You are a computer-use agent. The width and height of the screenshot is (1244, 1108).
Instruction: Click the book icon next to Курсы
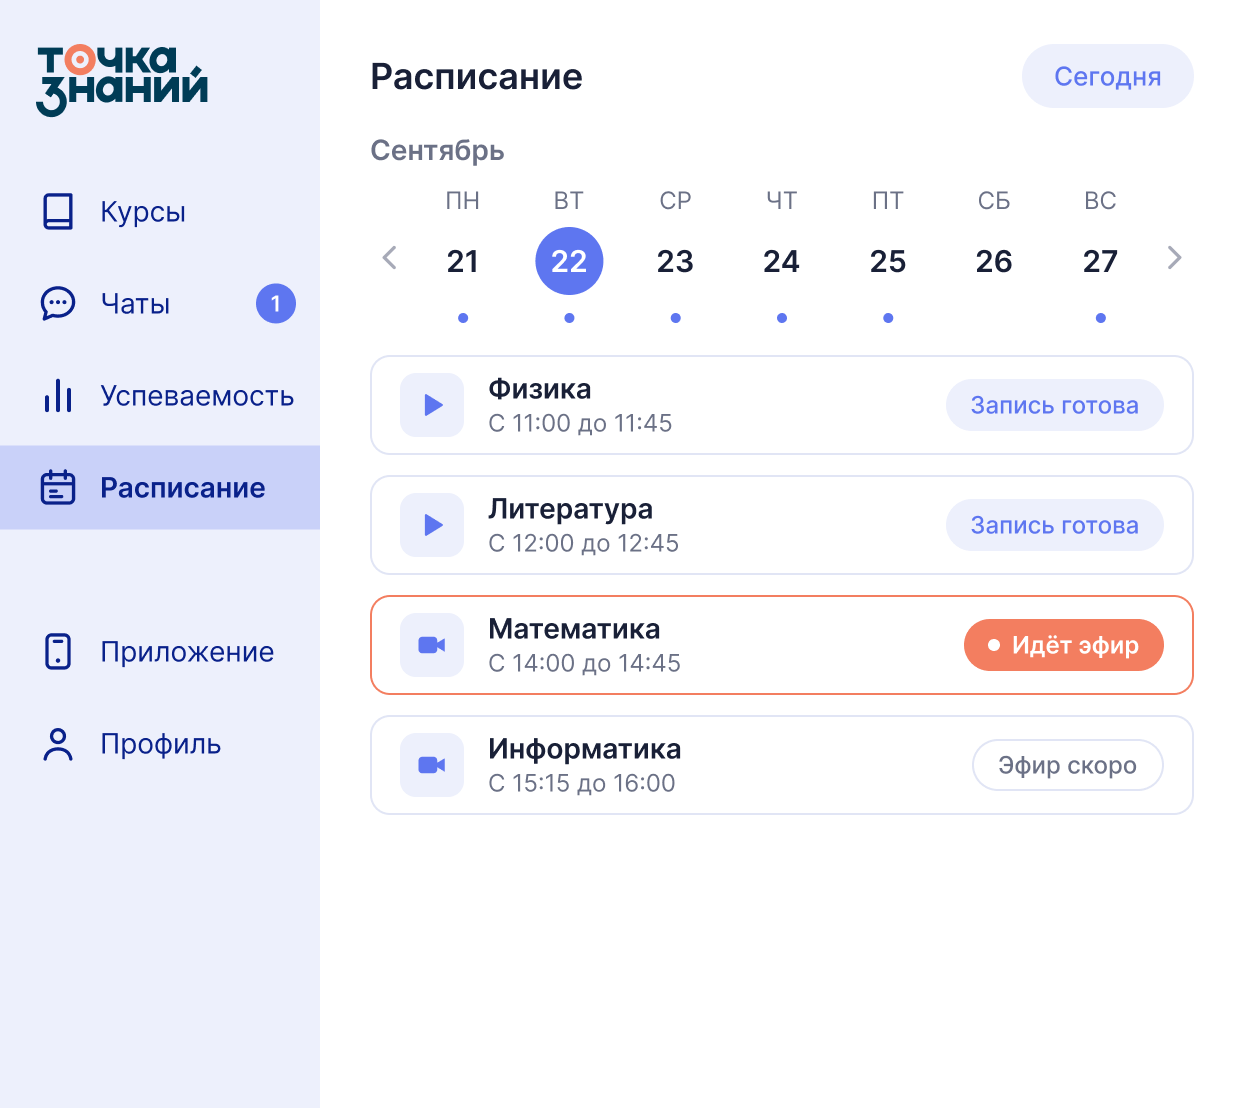tap(58, 212)
